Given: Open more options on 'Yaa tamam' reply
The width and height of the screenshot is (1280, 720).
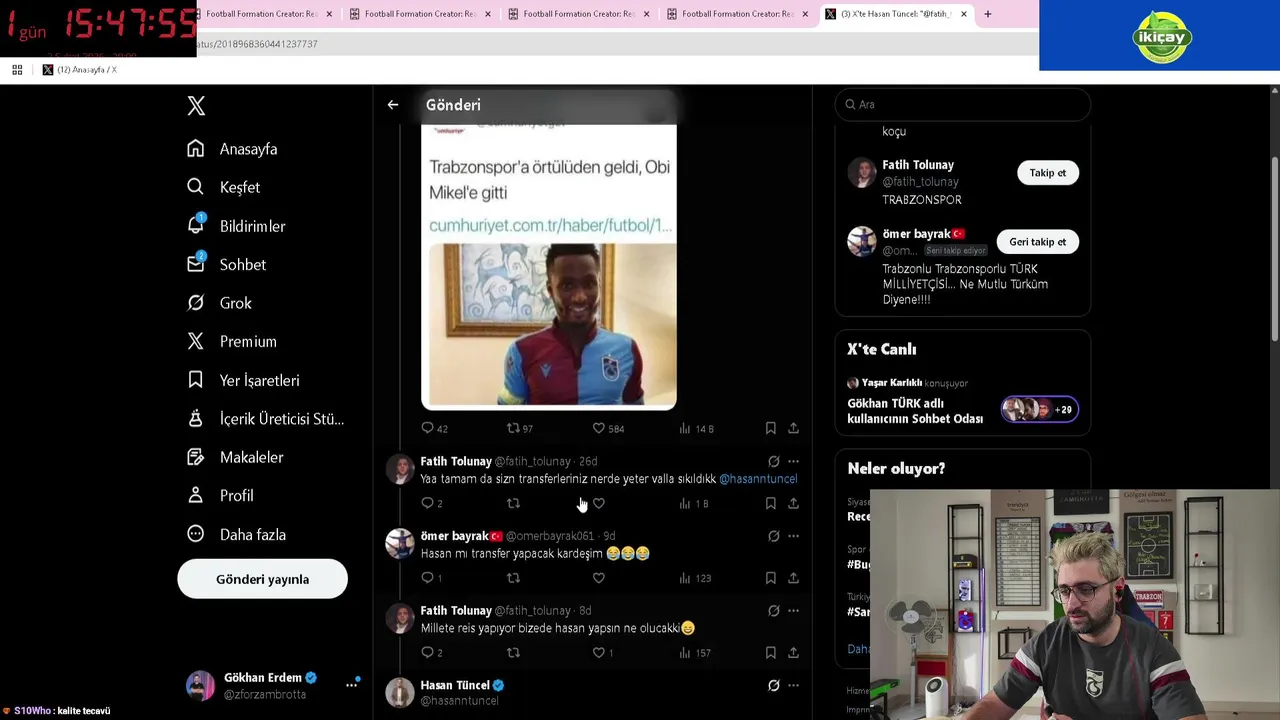Looking at the screenshot, I should tap(793, 461).
